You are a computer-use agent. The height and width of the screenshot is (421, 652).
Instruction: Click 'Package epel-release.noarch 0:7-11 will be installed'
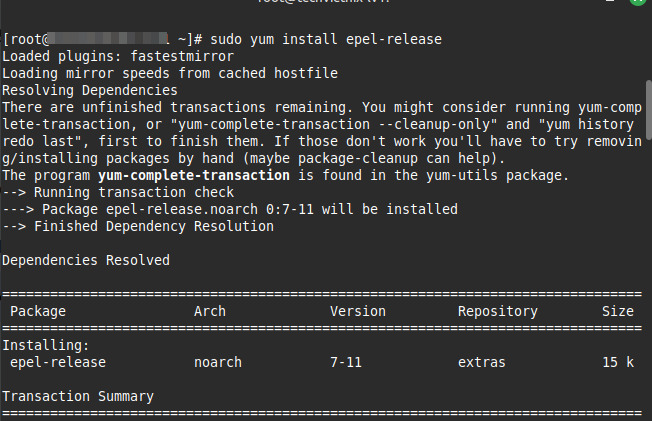[x=250, y=210]
